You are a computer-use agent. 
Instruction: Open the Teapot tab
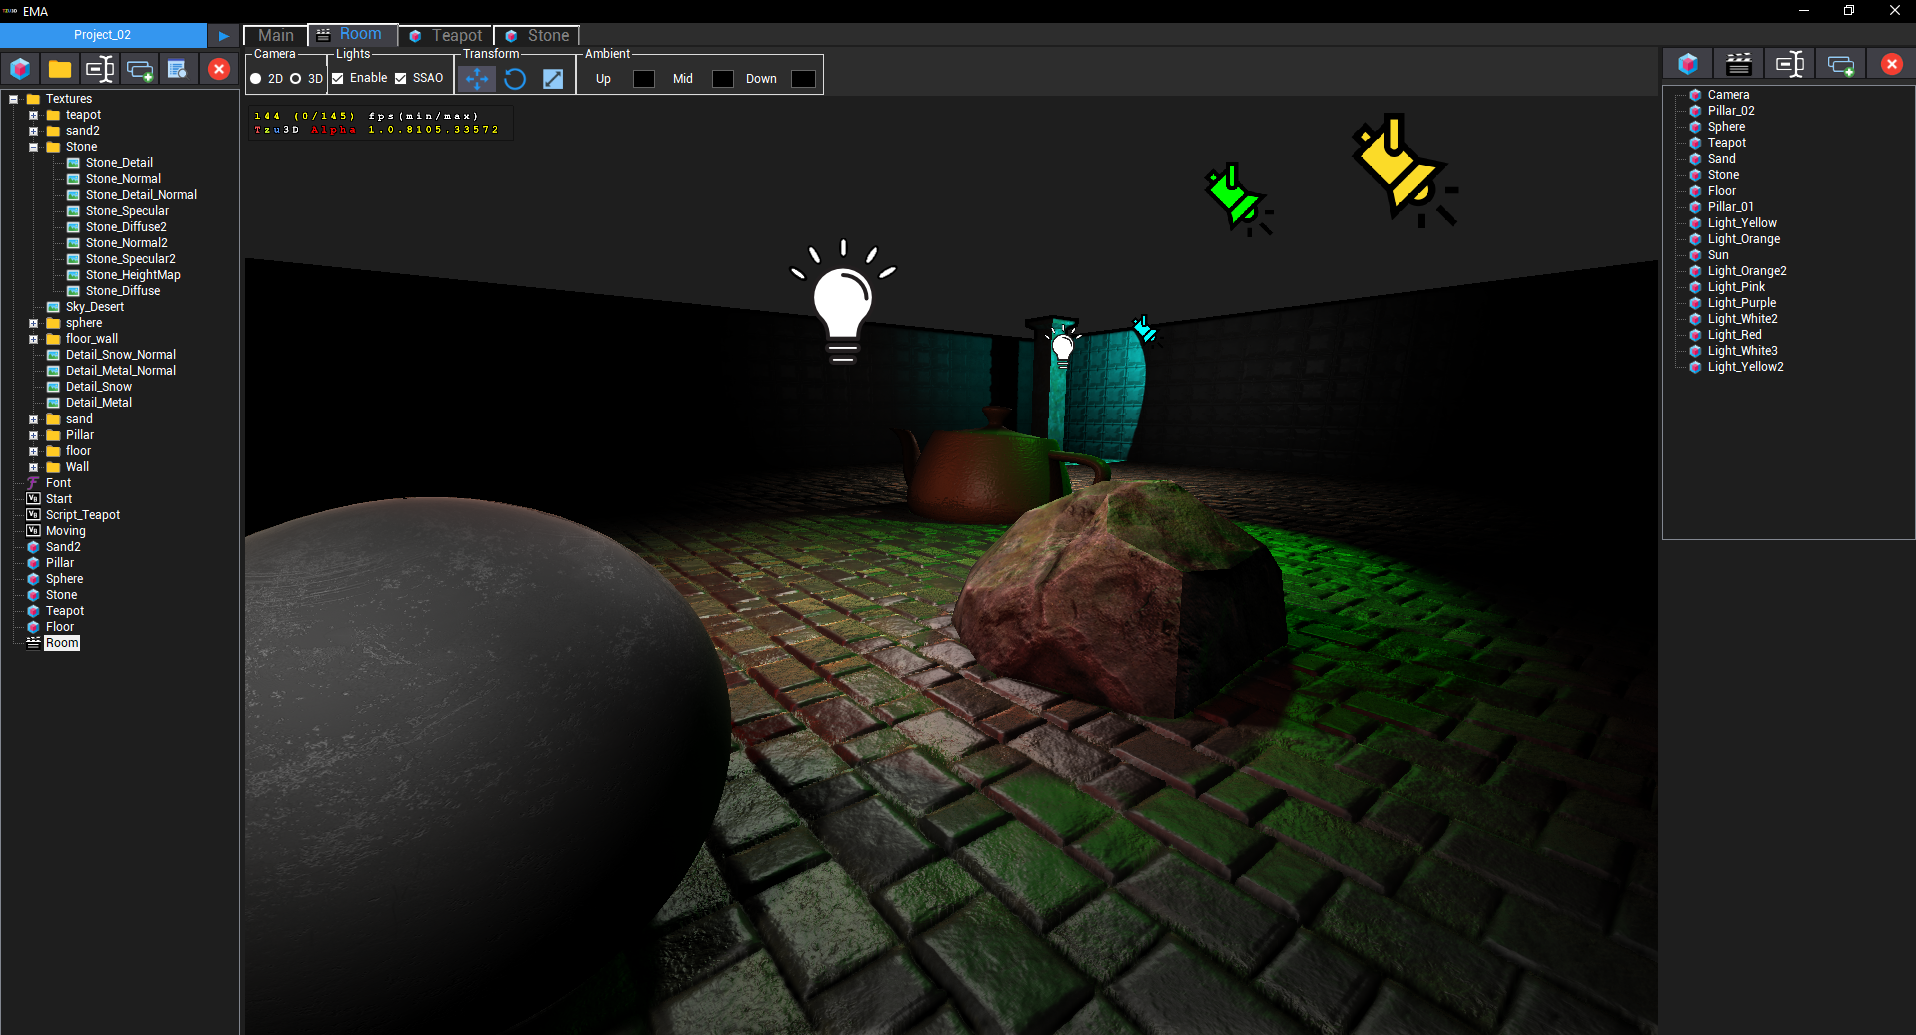[446, 35]
